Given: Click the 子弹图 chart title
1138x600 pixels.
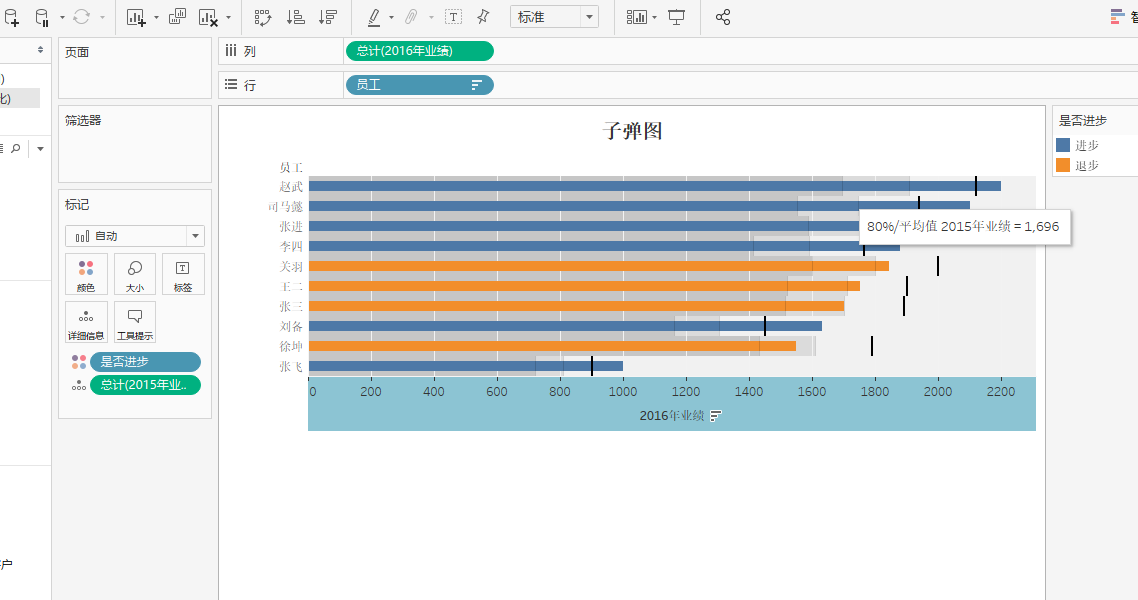Looking at the screenshot, I should pyautogui.click(x=632, y=131).
